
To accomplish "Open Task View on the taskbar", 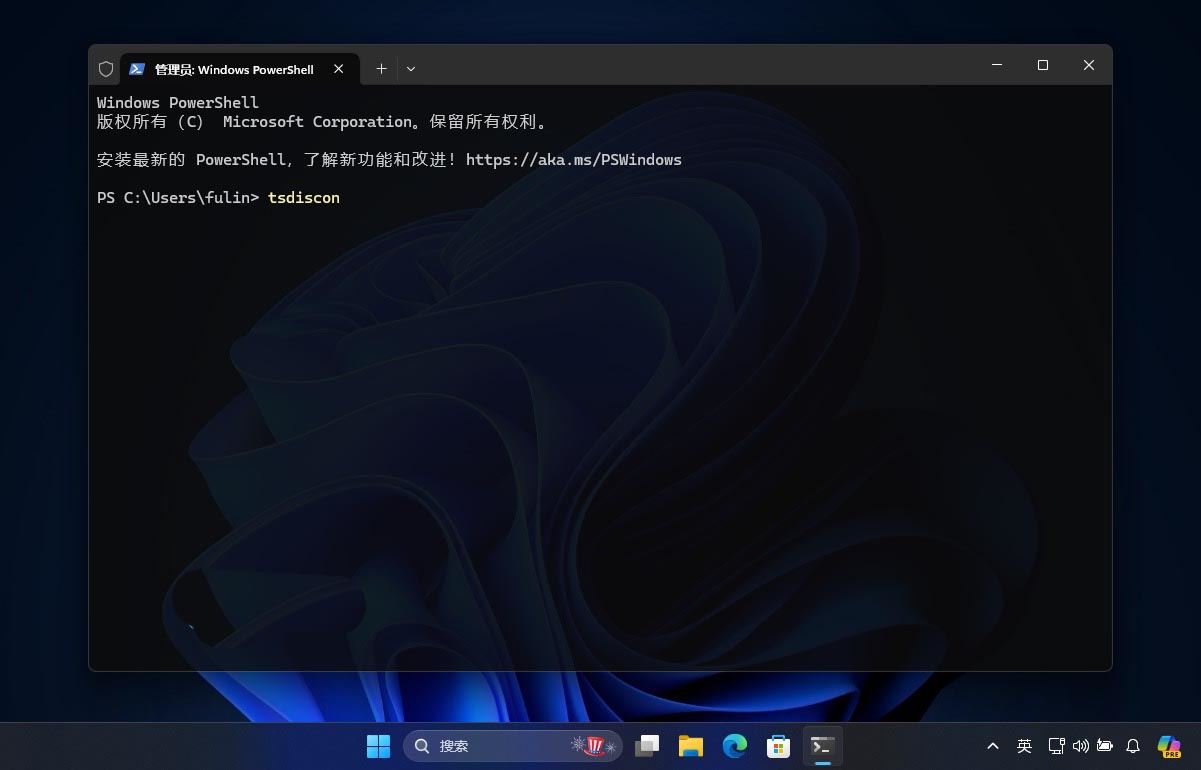I will (647, 746).
